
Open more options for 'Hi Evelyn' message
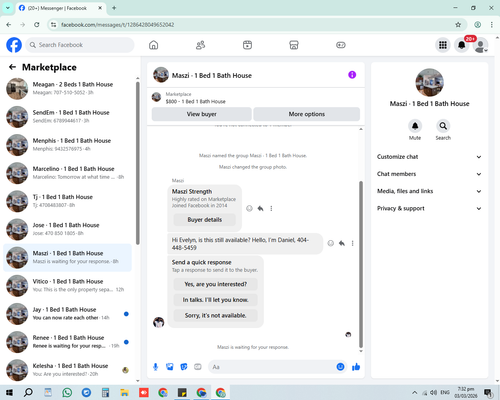352,243
